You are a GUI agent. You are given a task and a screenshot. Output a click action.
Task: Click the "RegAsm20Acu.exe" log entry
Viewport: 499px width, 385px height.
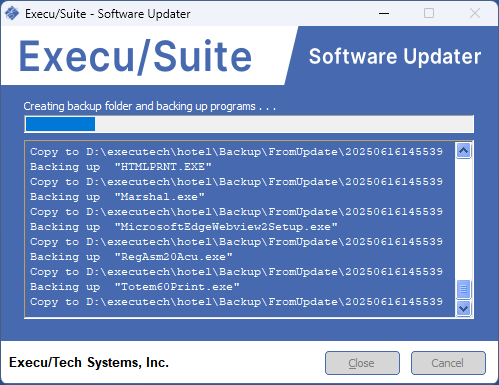click(x=131, y=257)
